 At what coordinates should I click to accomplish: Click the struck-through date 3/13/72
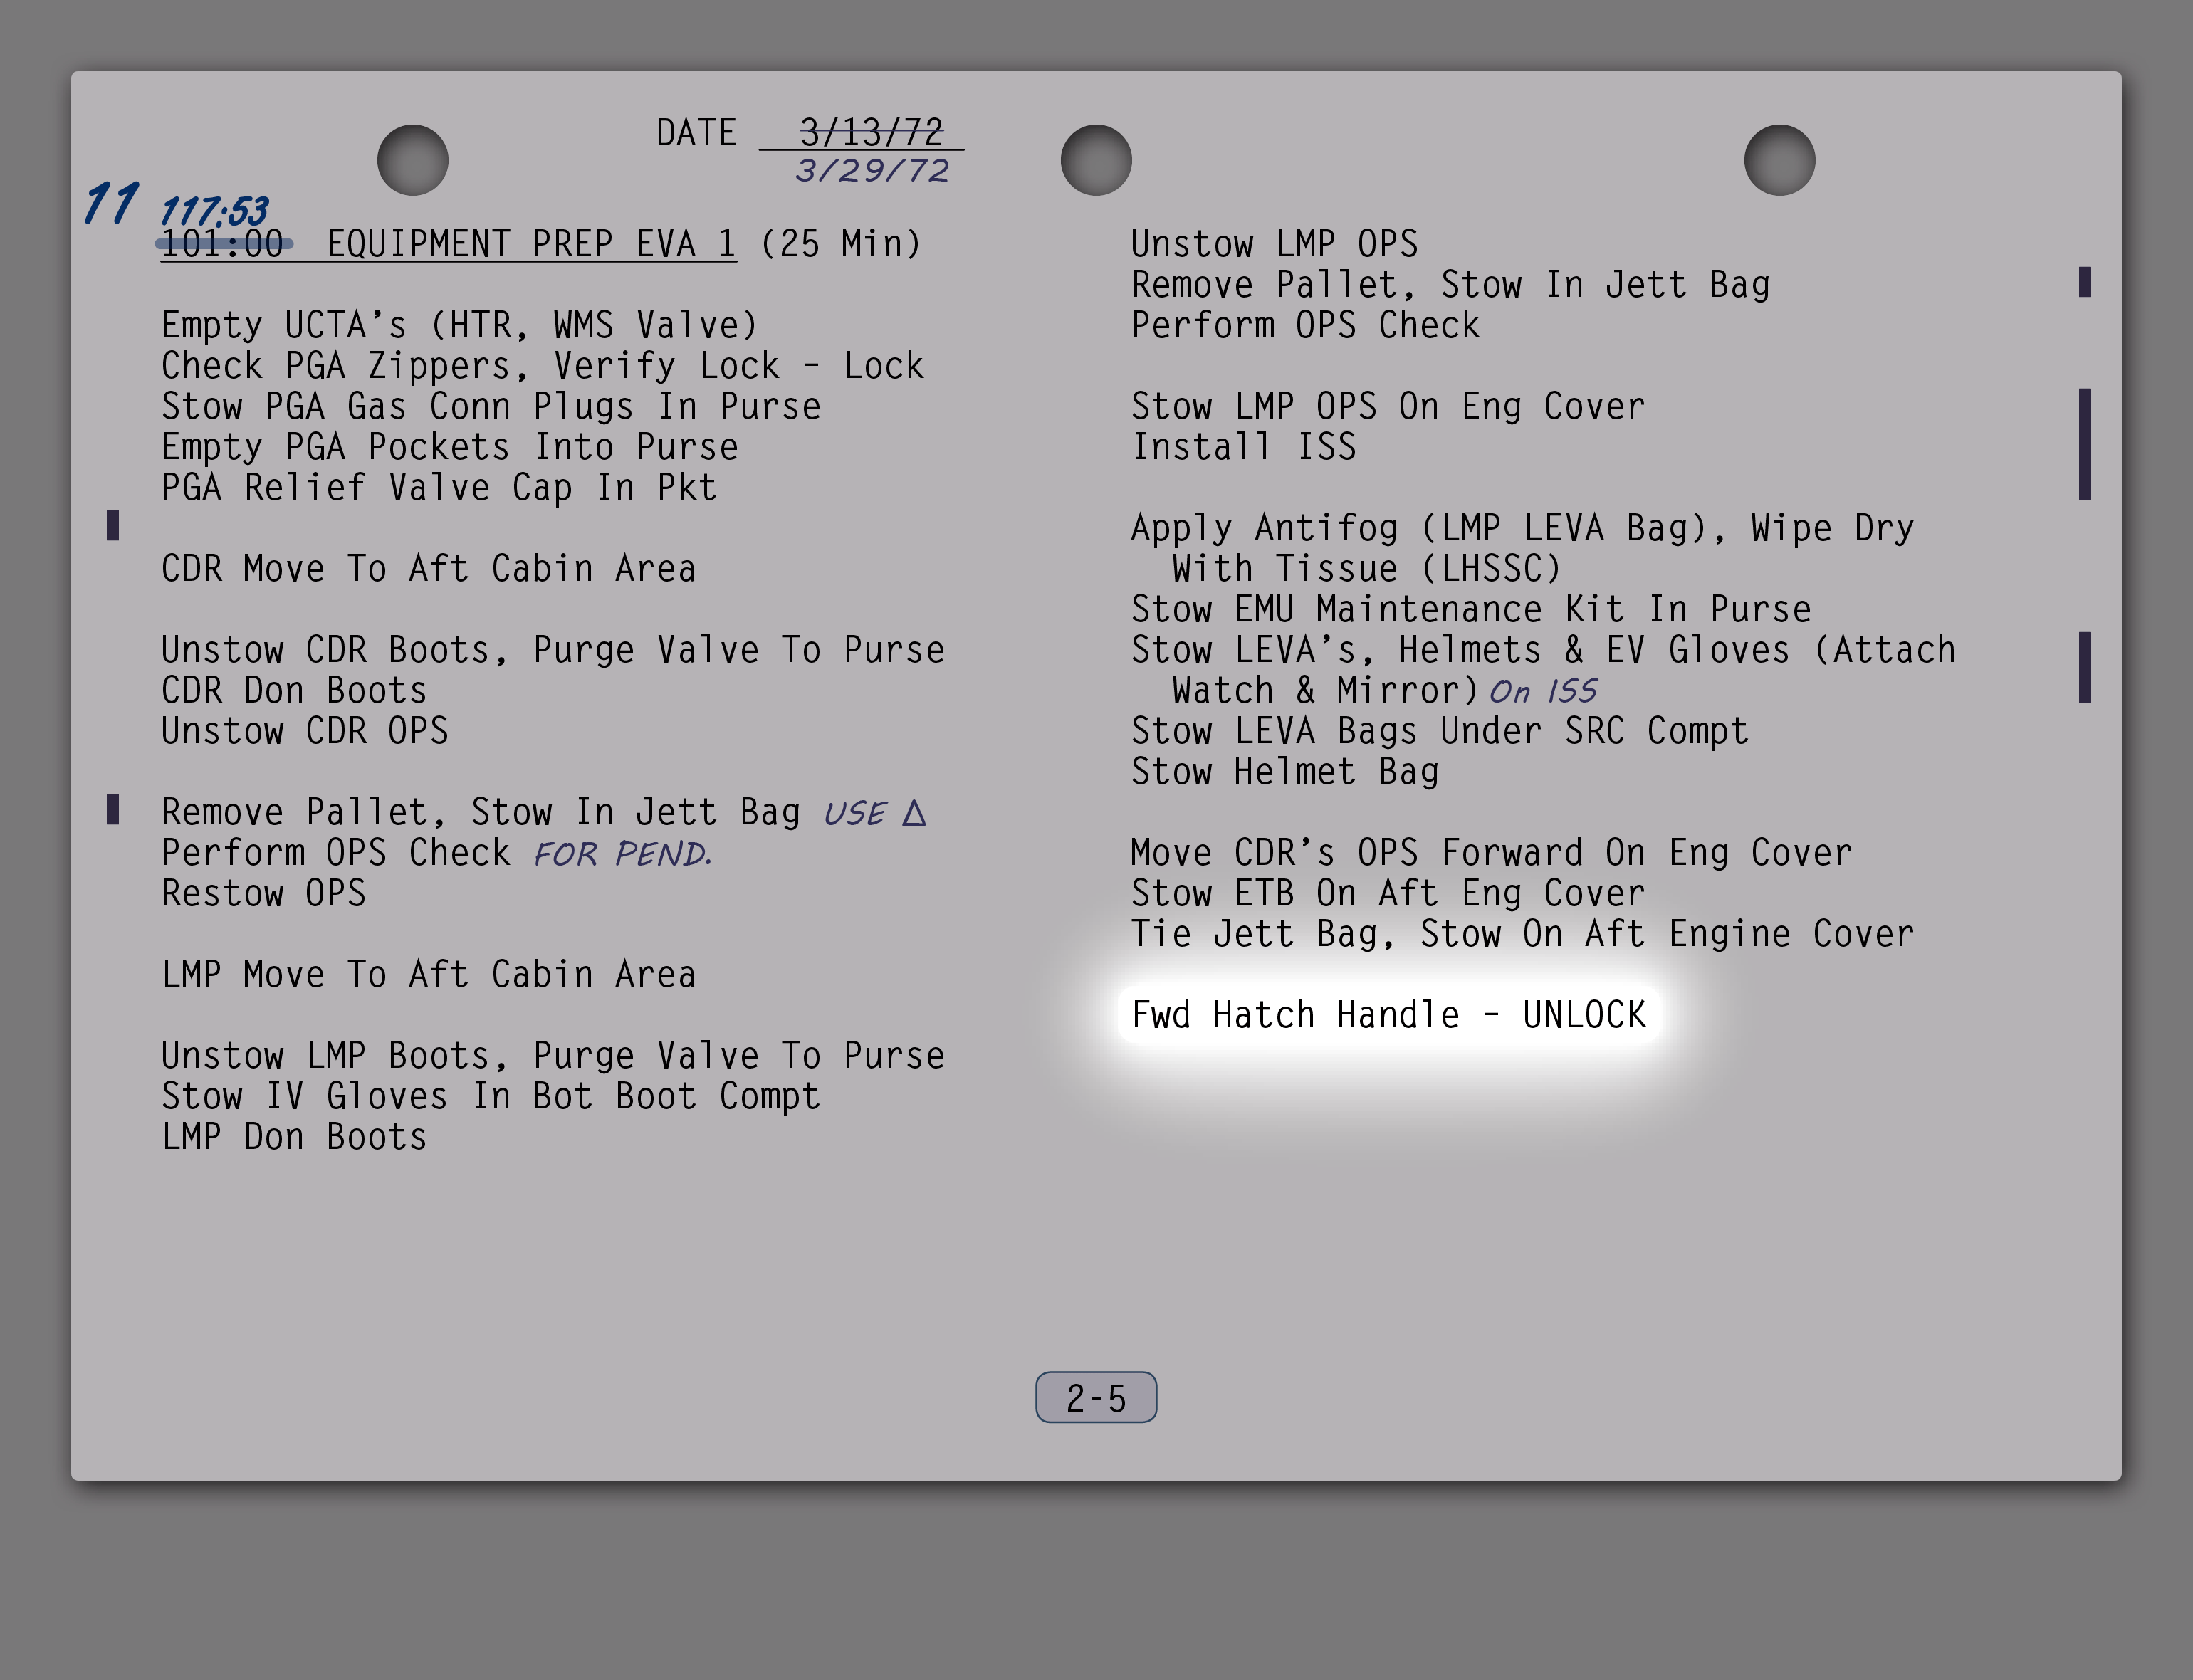coord(871,132)
